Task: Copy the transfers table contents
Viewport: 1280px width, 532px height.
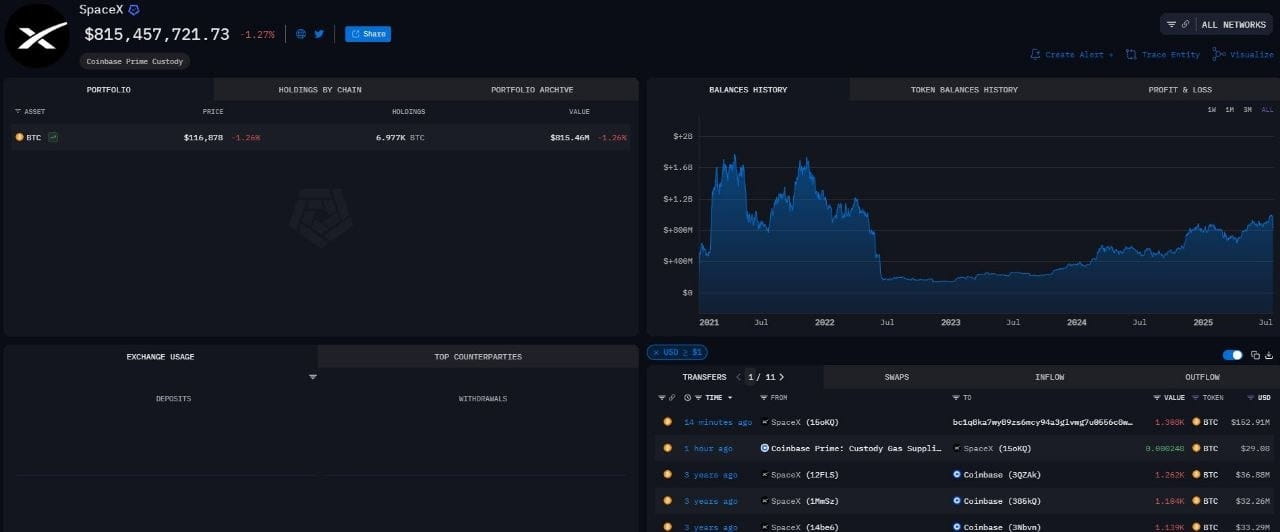Action: [x=1255, y=355]
